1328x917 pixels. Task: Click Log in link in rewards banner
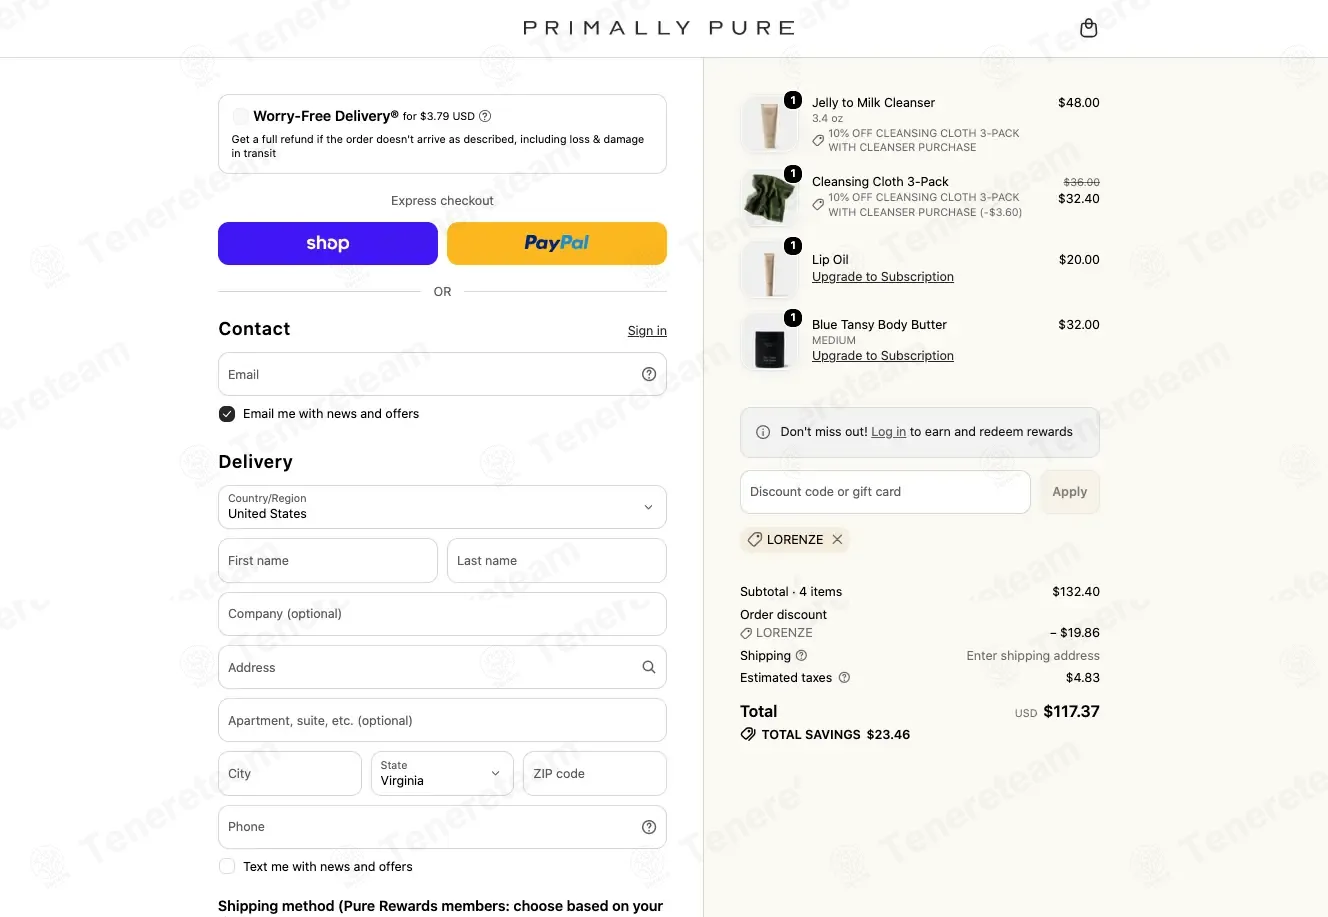[888, 432]
